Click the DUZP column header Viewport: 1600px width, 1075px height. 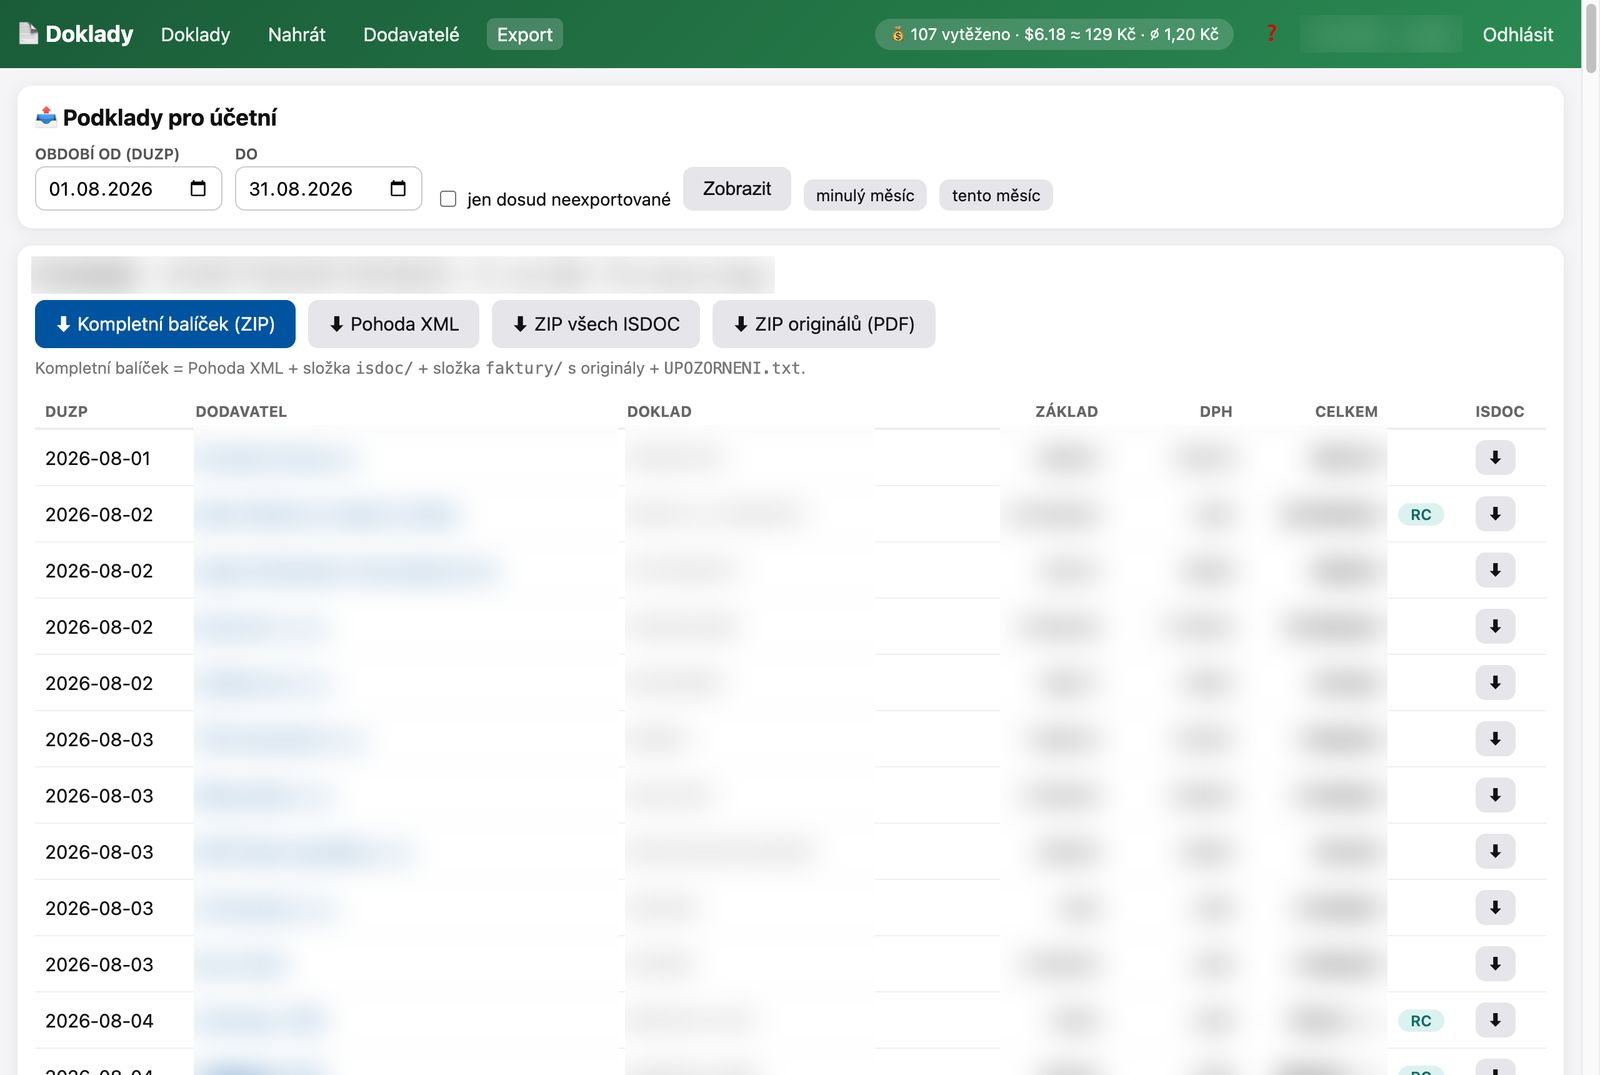pos(66,412)
